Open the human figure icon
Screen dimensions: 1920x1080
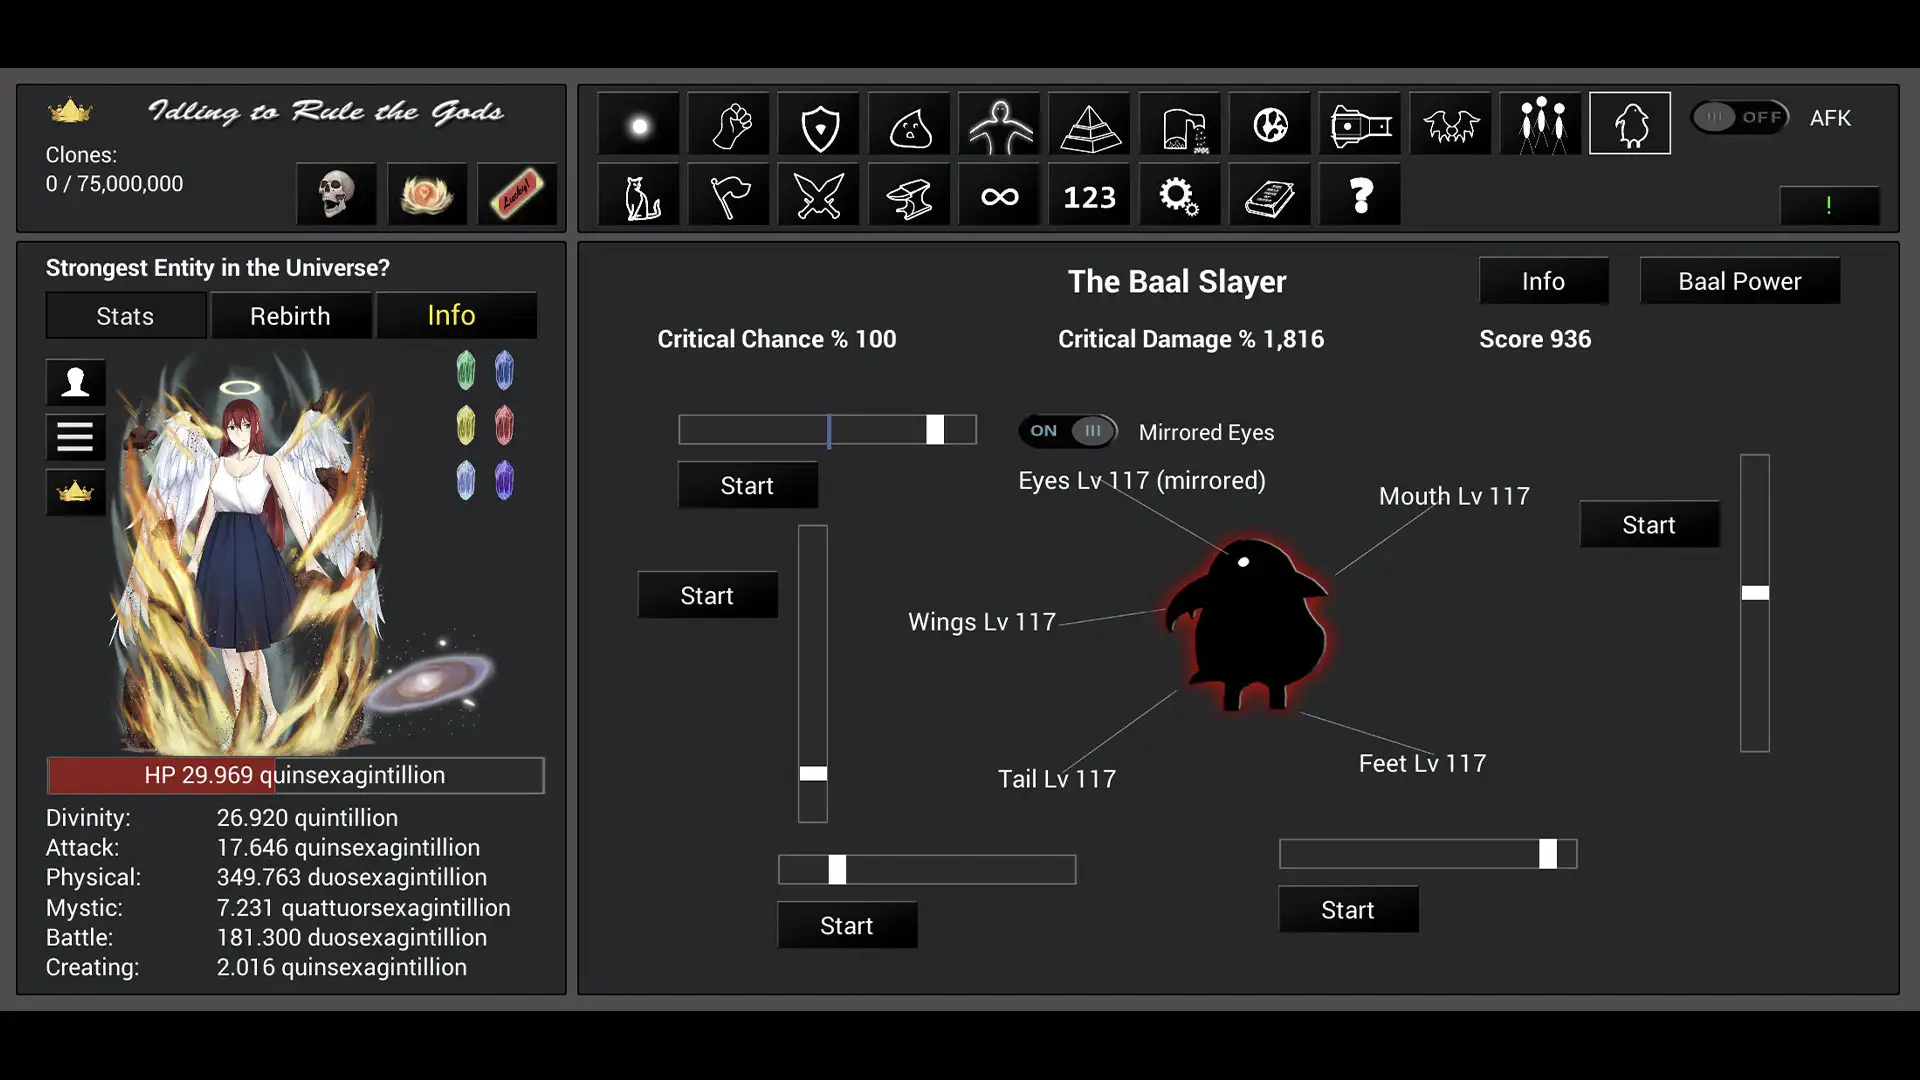click(999, 124)
